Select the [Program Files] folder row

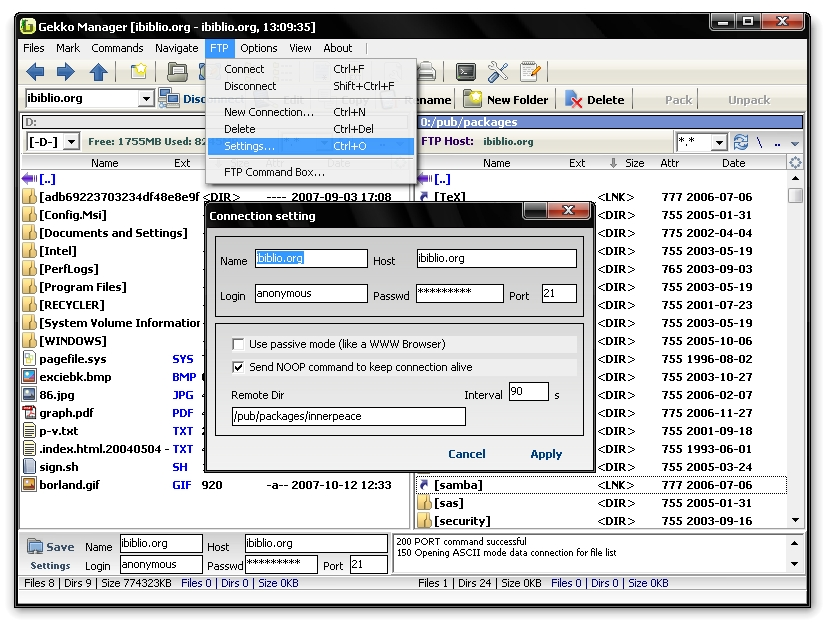click(111, 287)
